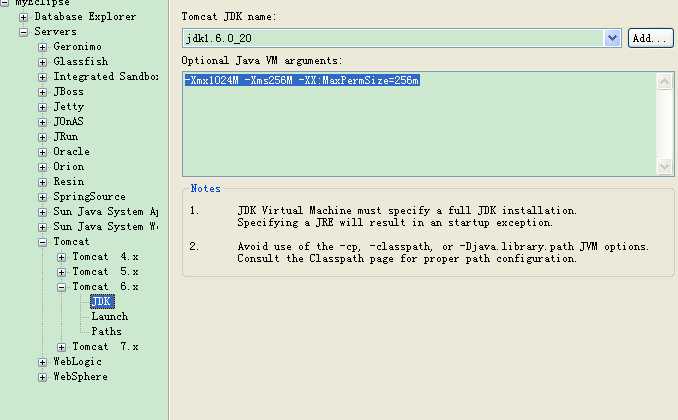Expand the Tomcat 7.x node

point(61,347)
